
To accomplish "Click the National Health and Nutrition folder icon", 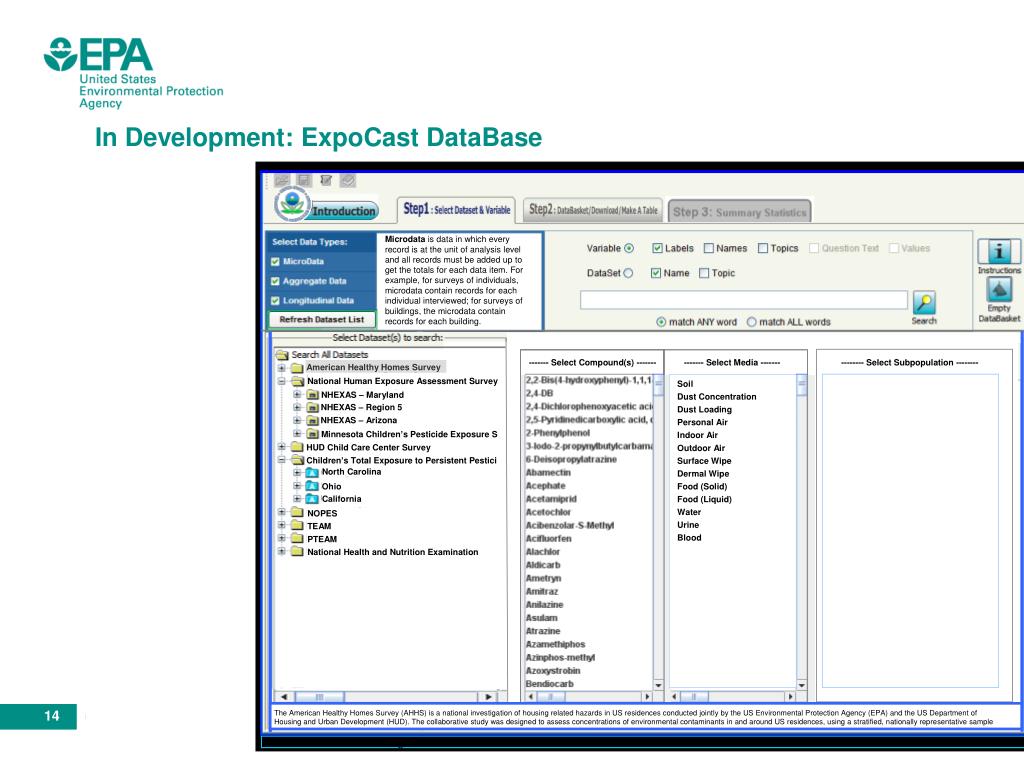I will (297, 552).
